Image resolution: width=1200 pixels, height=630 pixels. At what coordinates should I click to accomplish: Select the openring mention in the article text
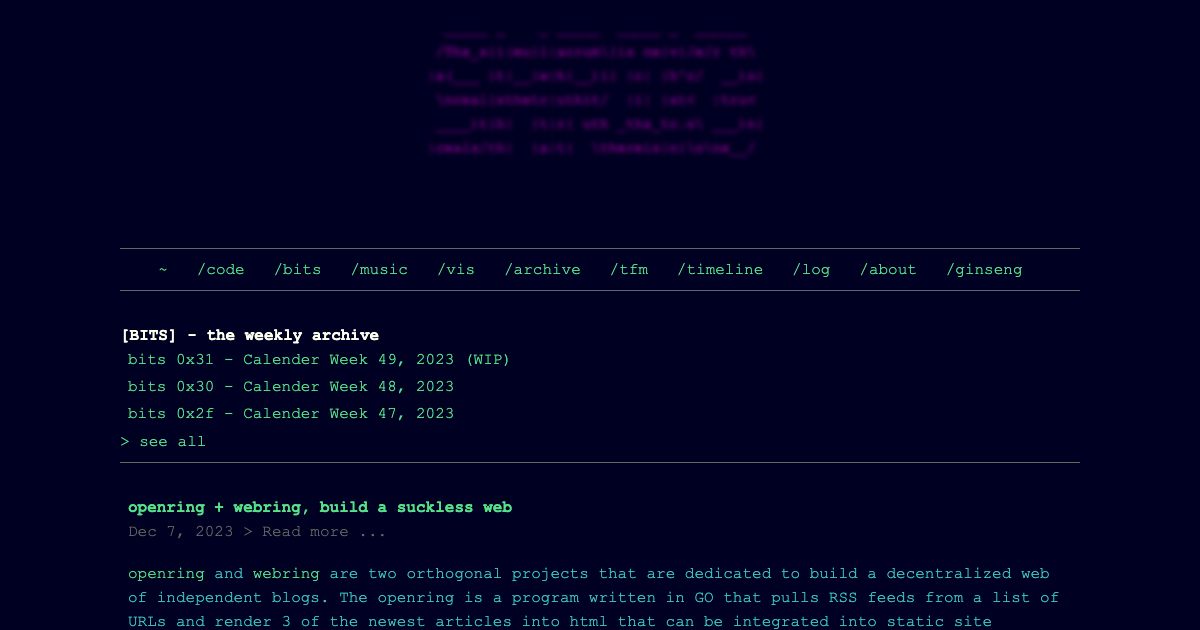point(166,573)
